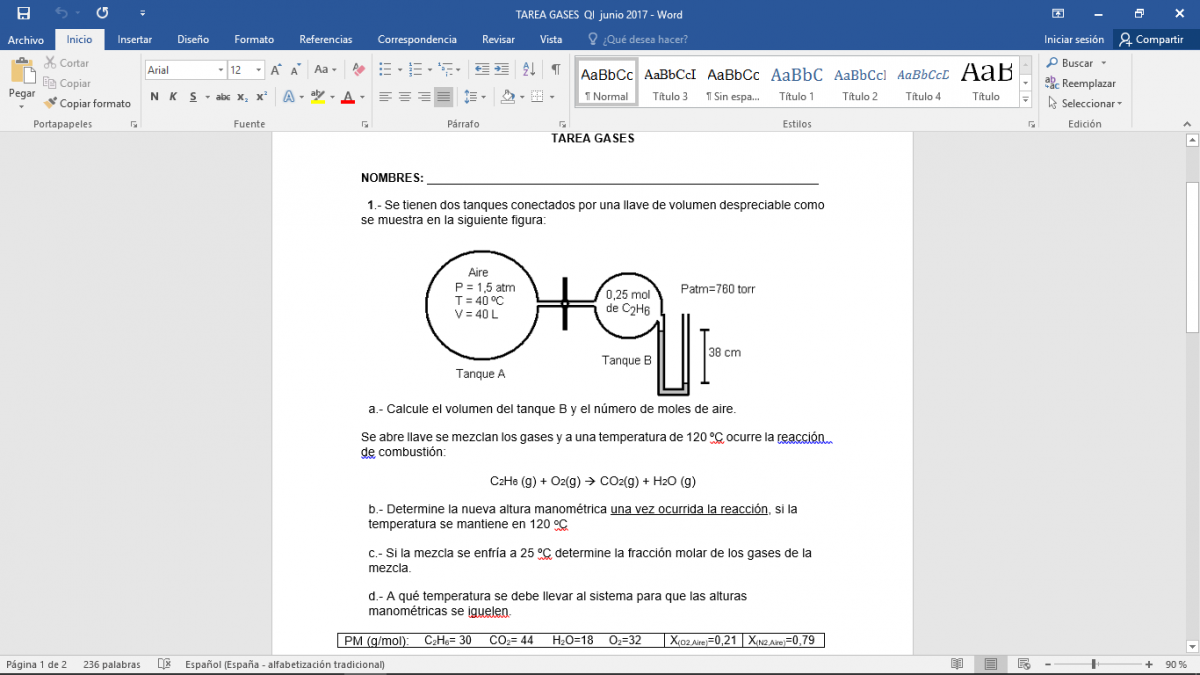This screenshot has width=1200, height=675.
Task: Click the Save icon in title bar
Action: [23, 13]
